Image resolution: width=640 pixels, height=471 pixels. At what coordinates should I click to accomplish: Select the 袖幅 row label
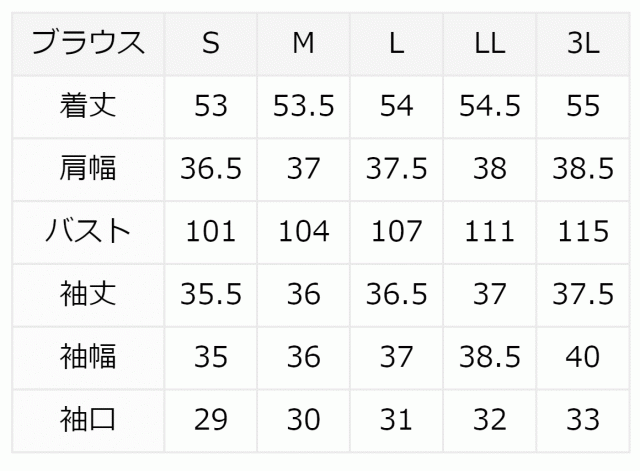[x=88, y=356]
